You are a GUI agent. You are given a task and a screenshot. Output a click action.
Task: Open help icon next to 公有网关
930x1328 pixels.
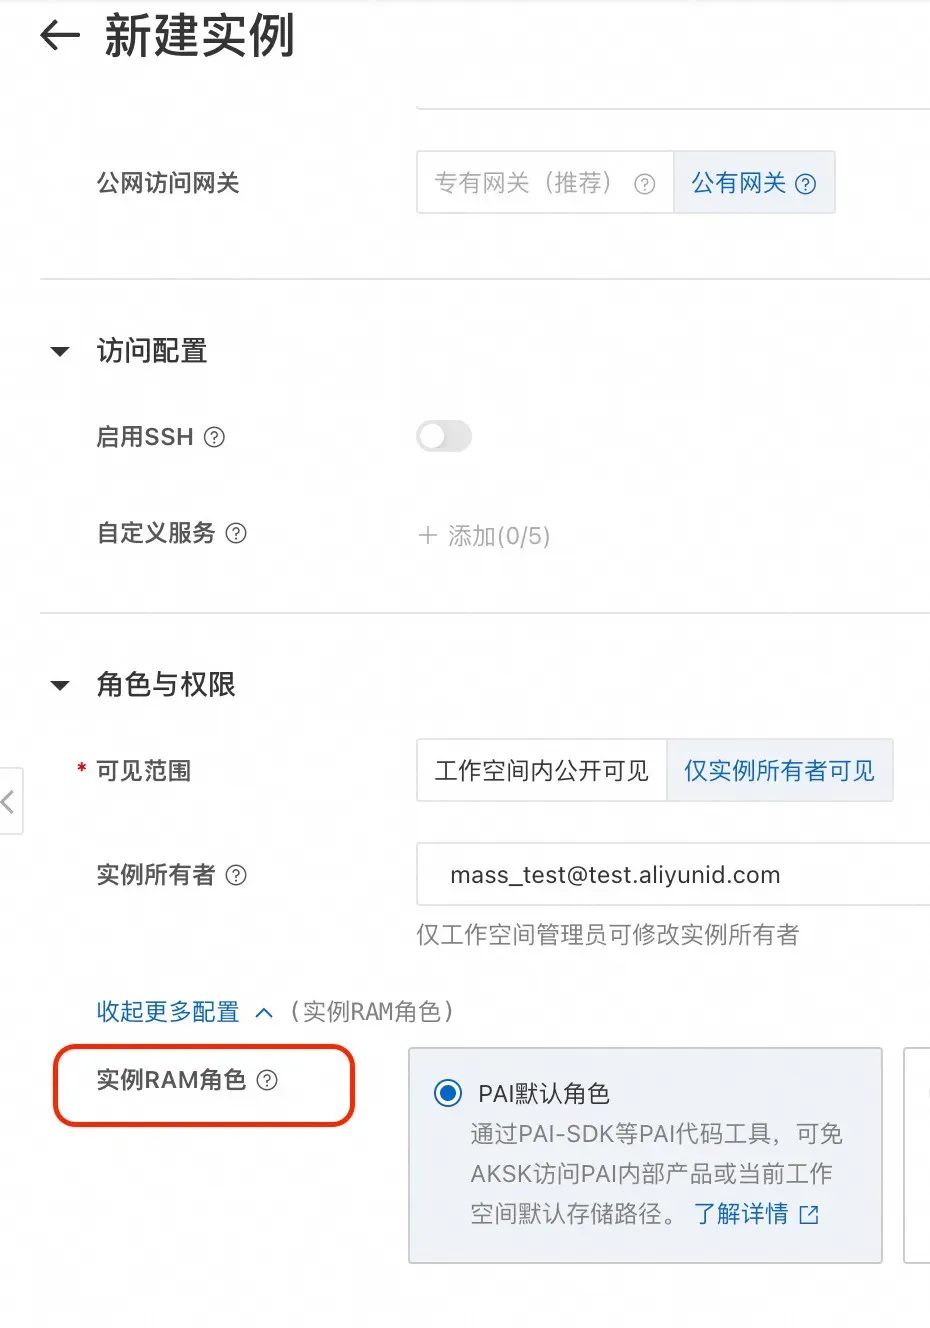coord(805,184)
